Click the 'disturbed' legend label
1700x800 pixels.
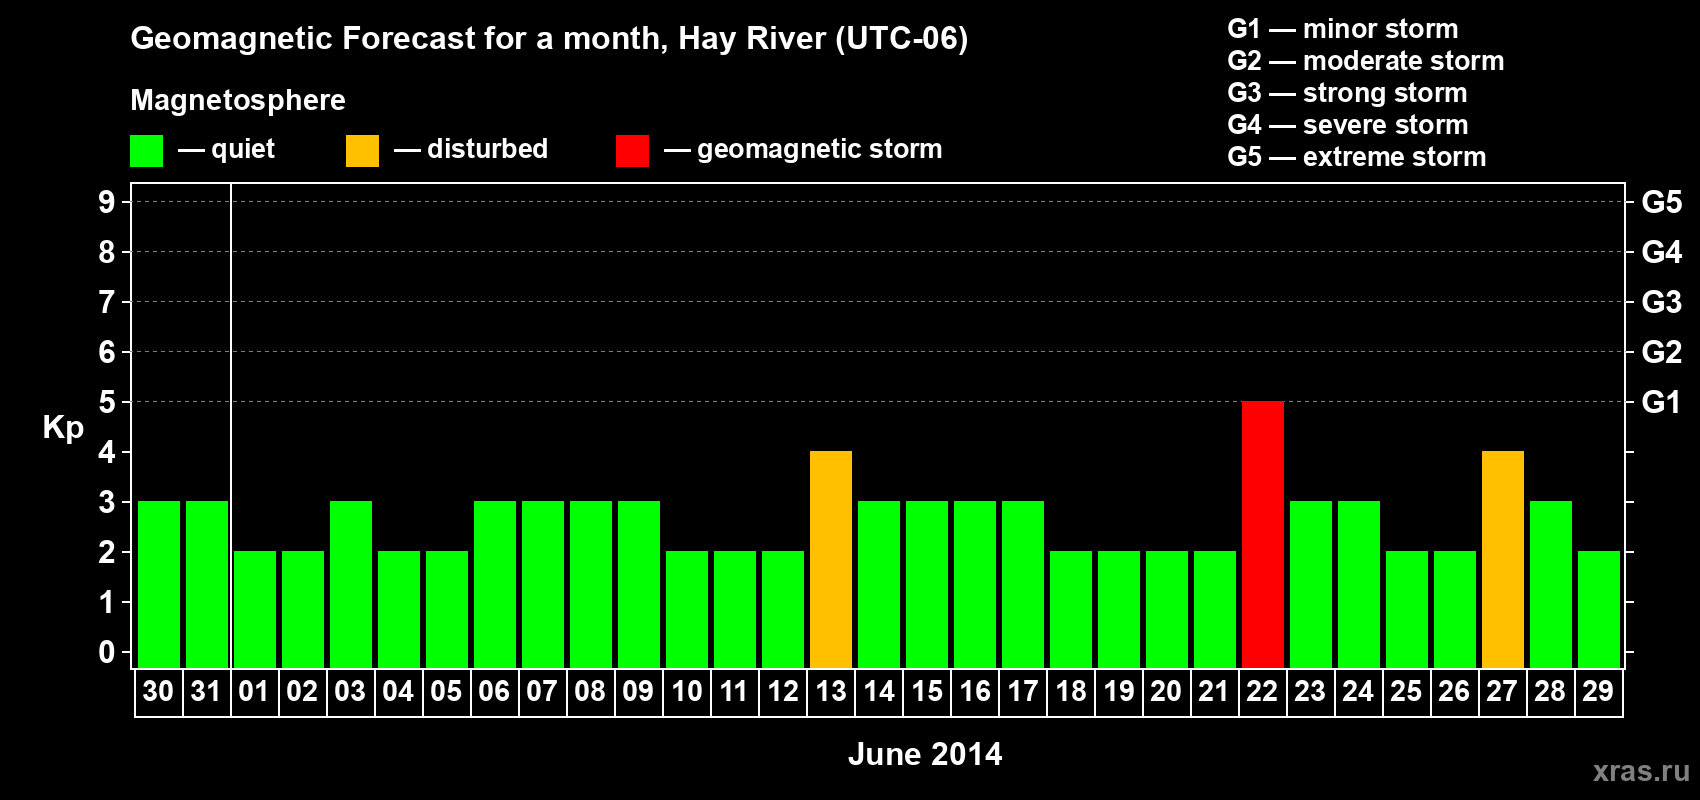click(x=488, y=149)
